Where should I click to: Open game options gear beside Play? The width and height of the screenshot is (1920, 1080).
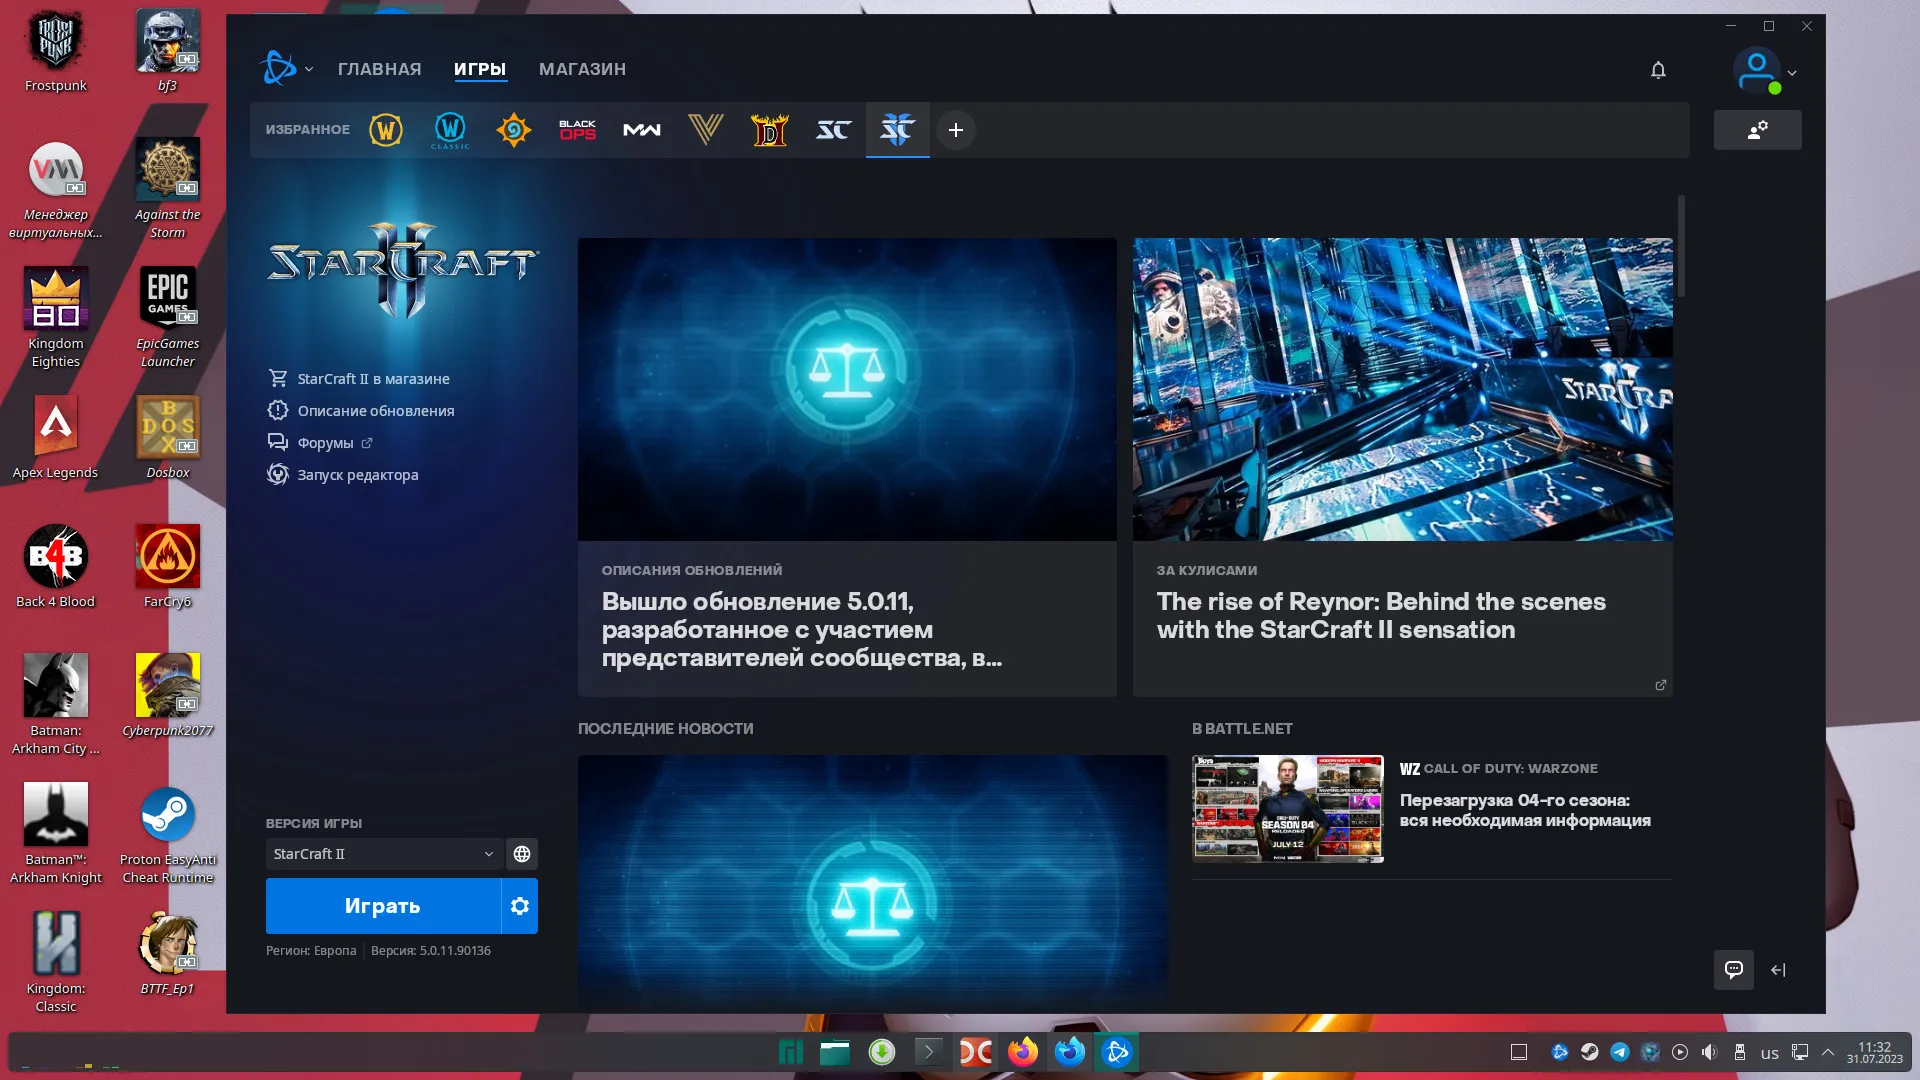tap(520, 906)
